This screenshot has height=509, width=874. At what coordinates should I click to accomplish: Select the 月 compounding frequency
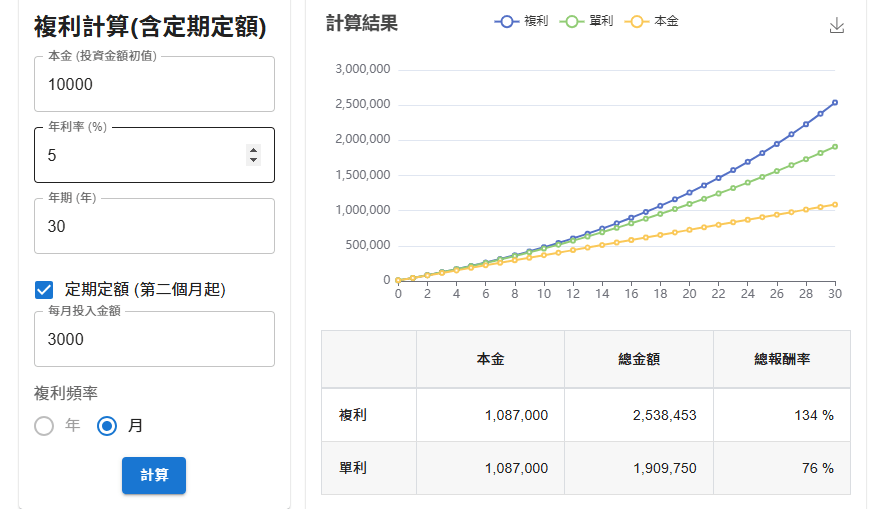tap(106, 426)
